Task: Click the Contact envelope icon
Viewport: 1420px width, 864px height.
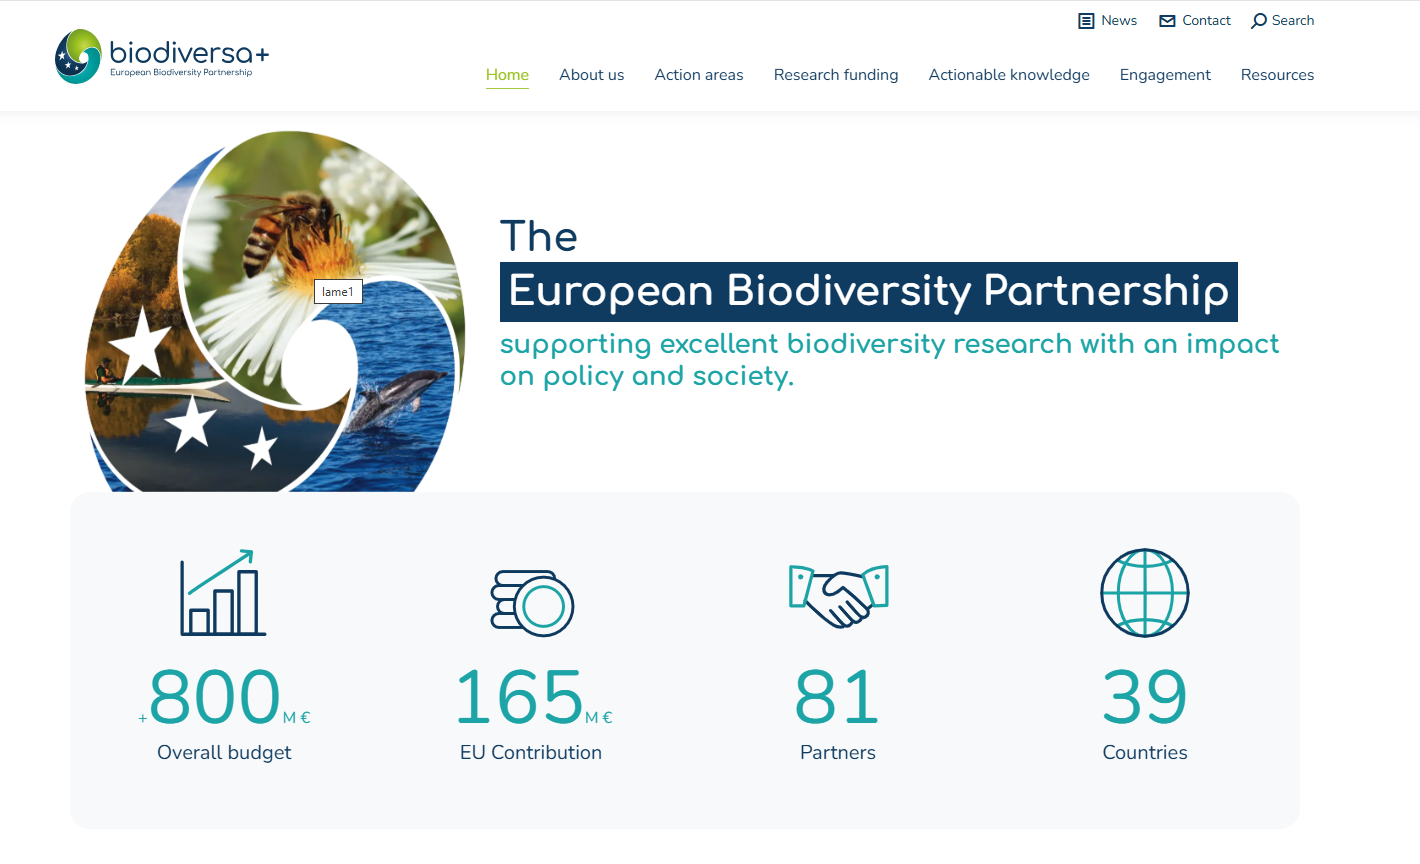Action: [x=1167, y=21]
